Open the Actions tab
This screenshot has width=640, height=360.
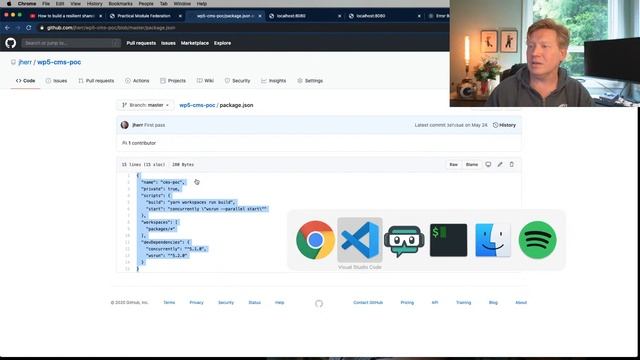[137, 81]
